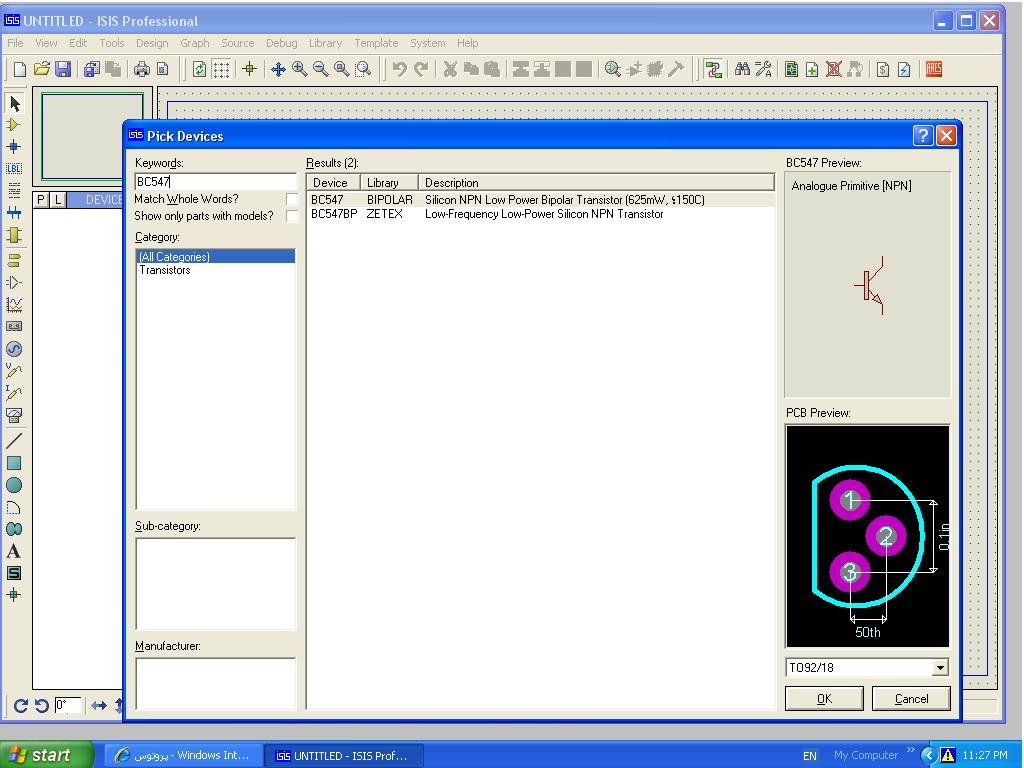Click the Keywords input field
This screenshot has width=1024, height=768.
[215, 182]
